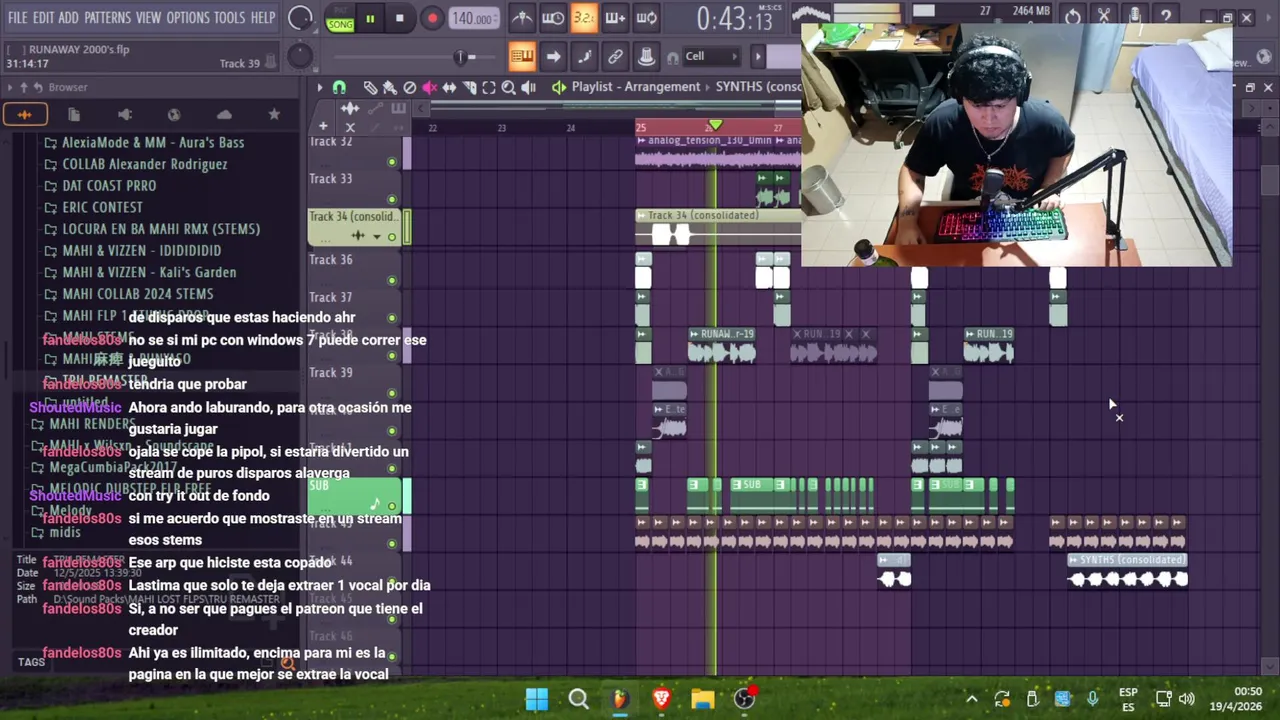
Task: Select the browser star favorites tab
Action: pyautogui.click(x=274, y=114)
